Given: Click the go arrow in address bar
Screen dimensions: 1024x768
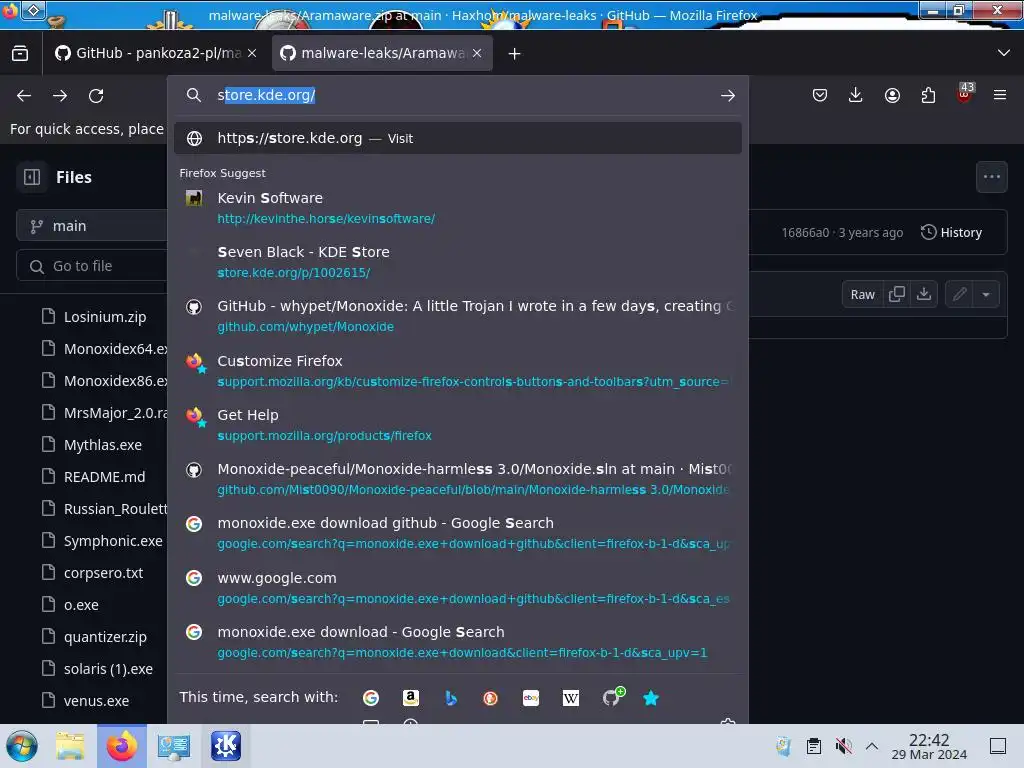Looking at the screenshot, I should click(728, 95).
